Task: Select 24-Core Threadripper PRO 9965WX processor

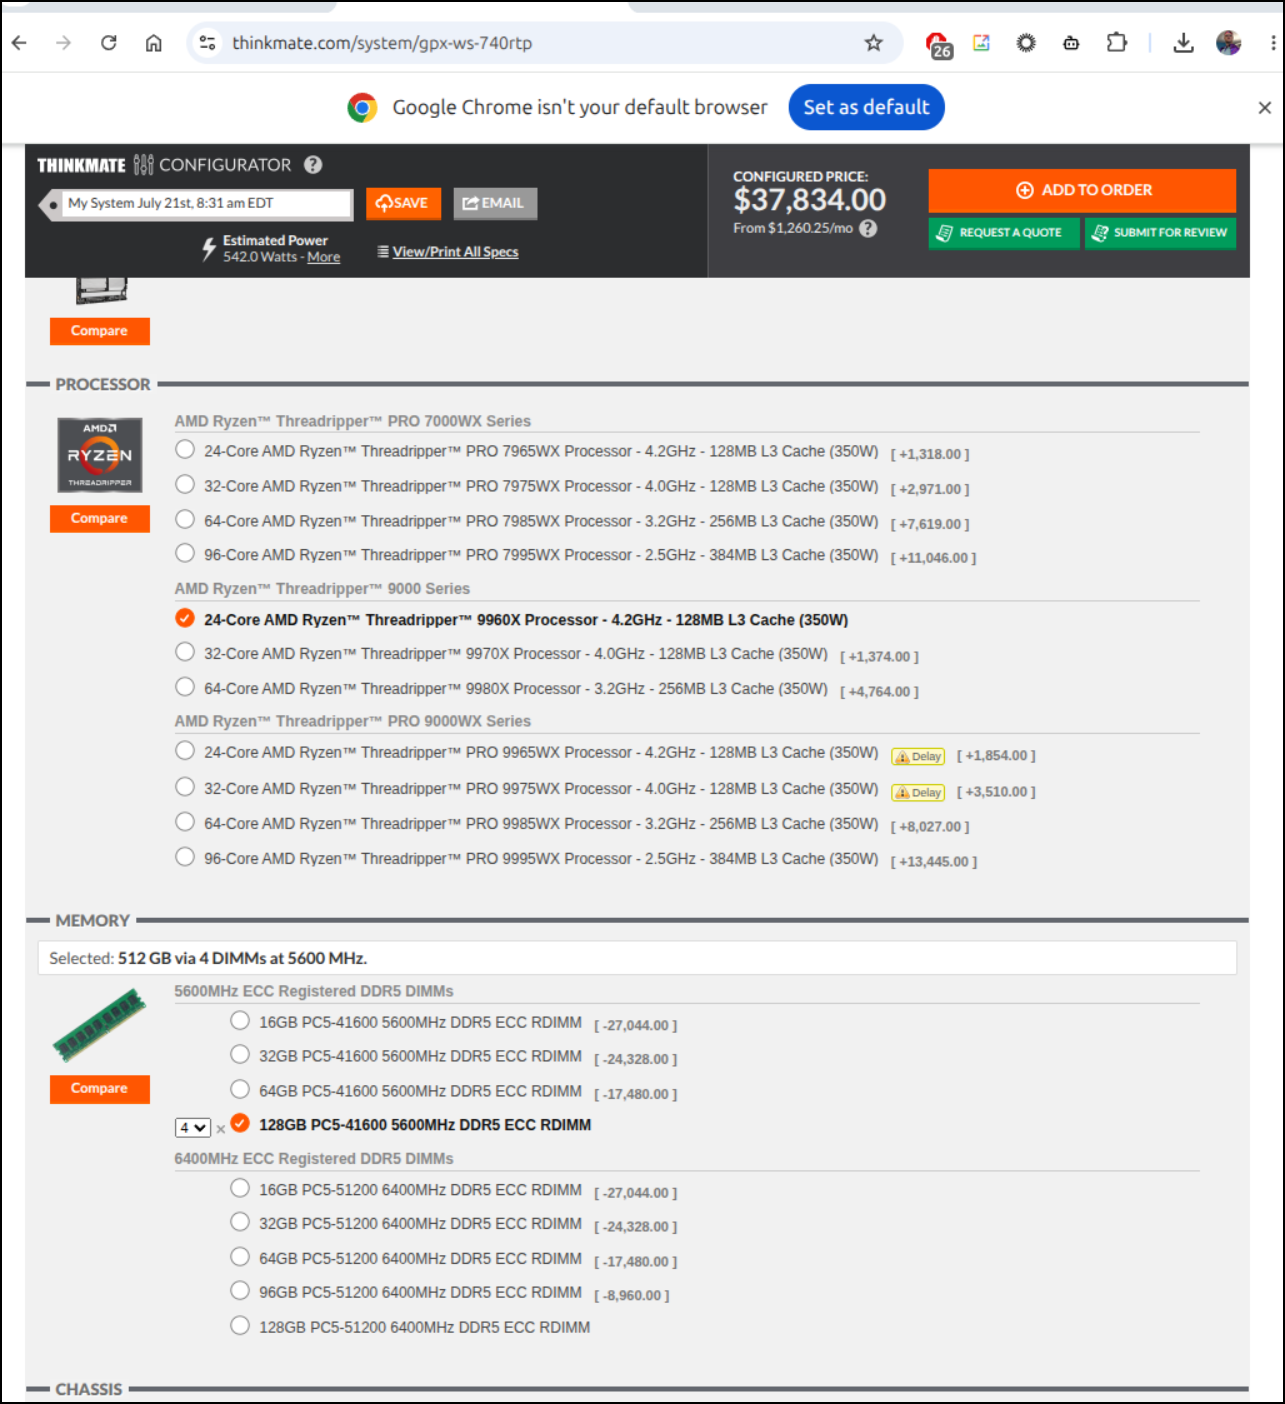Action: 185,751
